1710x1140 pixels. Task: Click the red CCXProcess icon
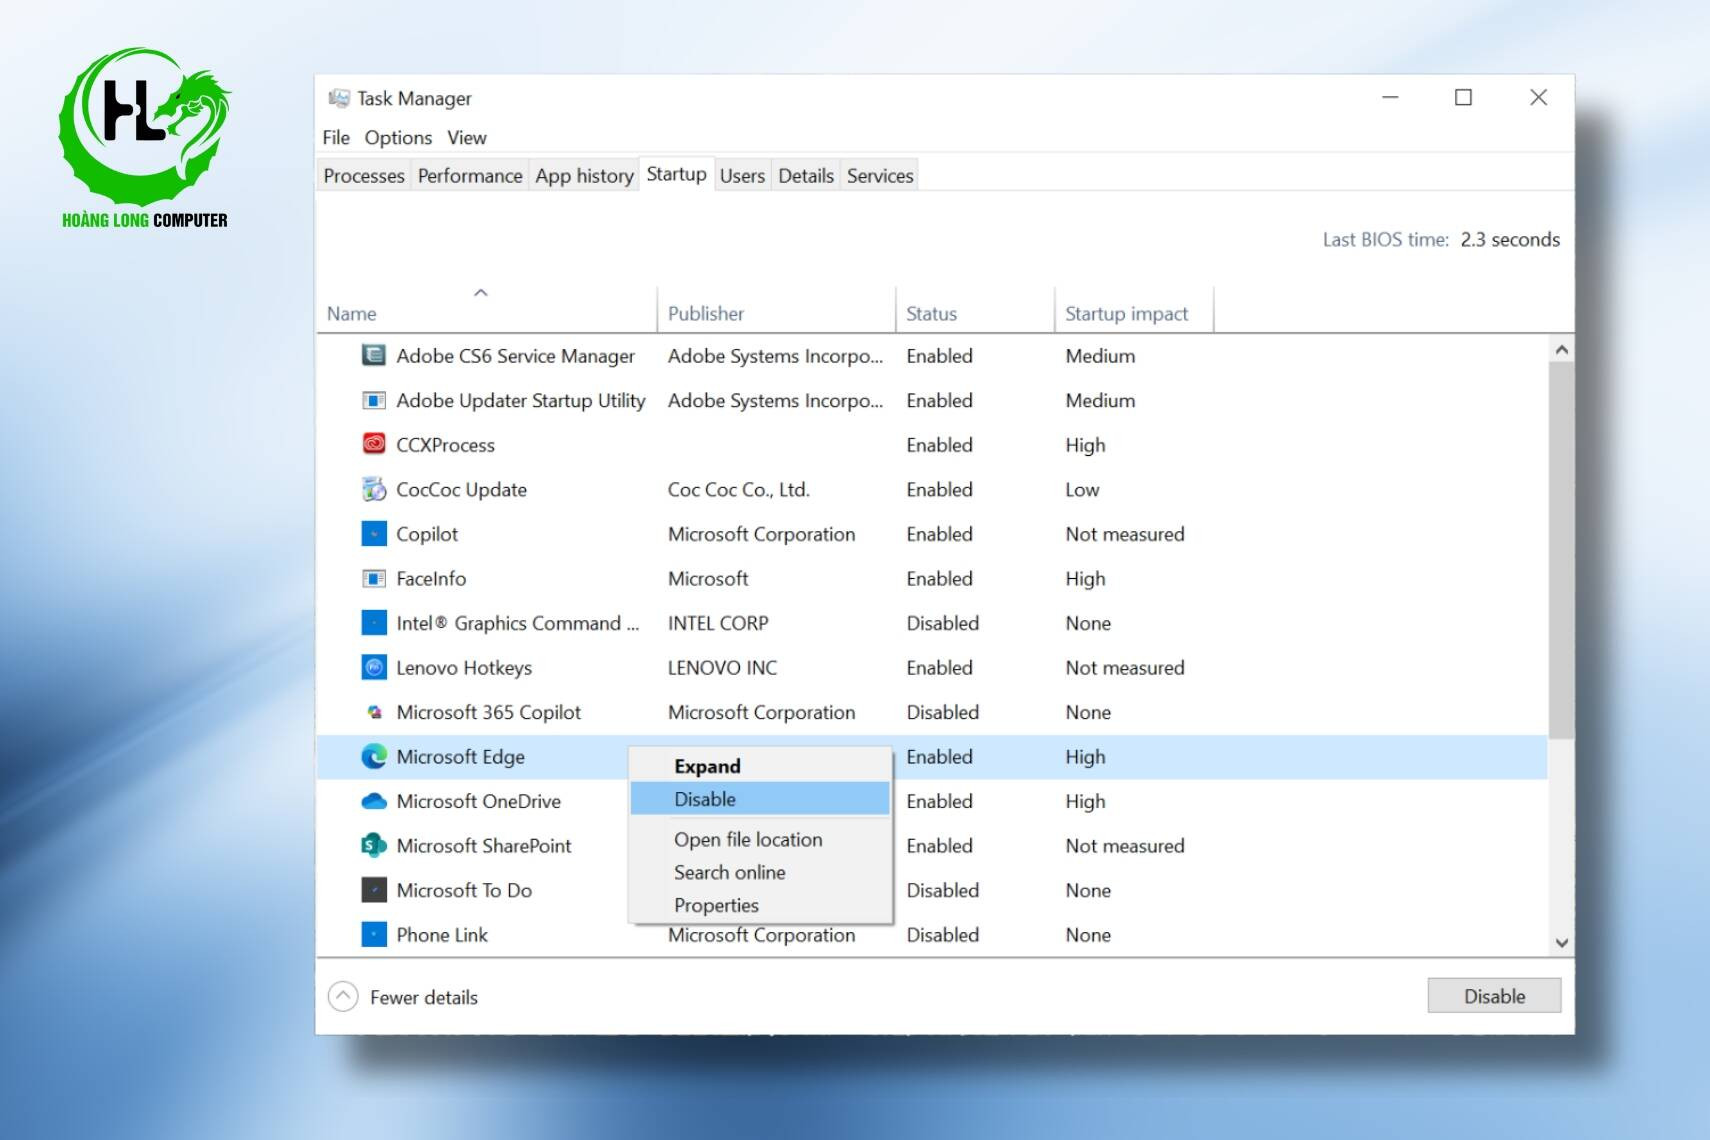pyautogui.click(x=373, y=445)
